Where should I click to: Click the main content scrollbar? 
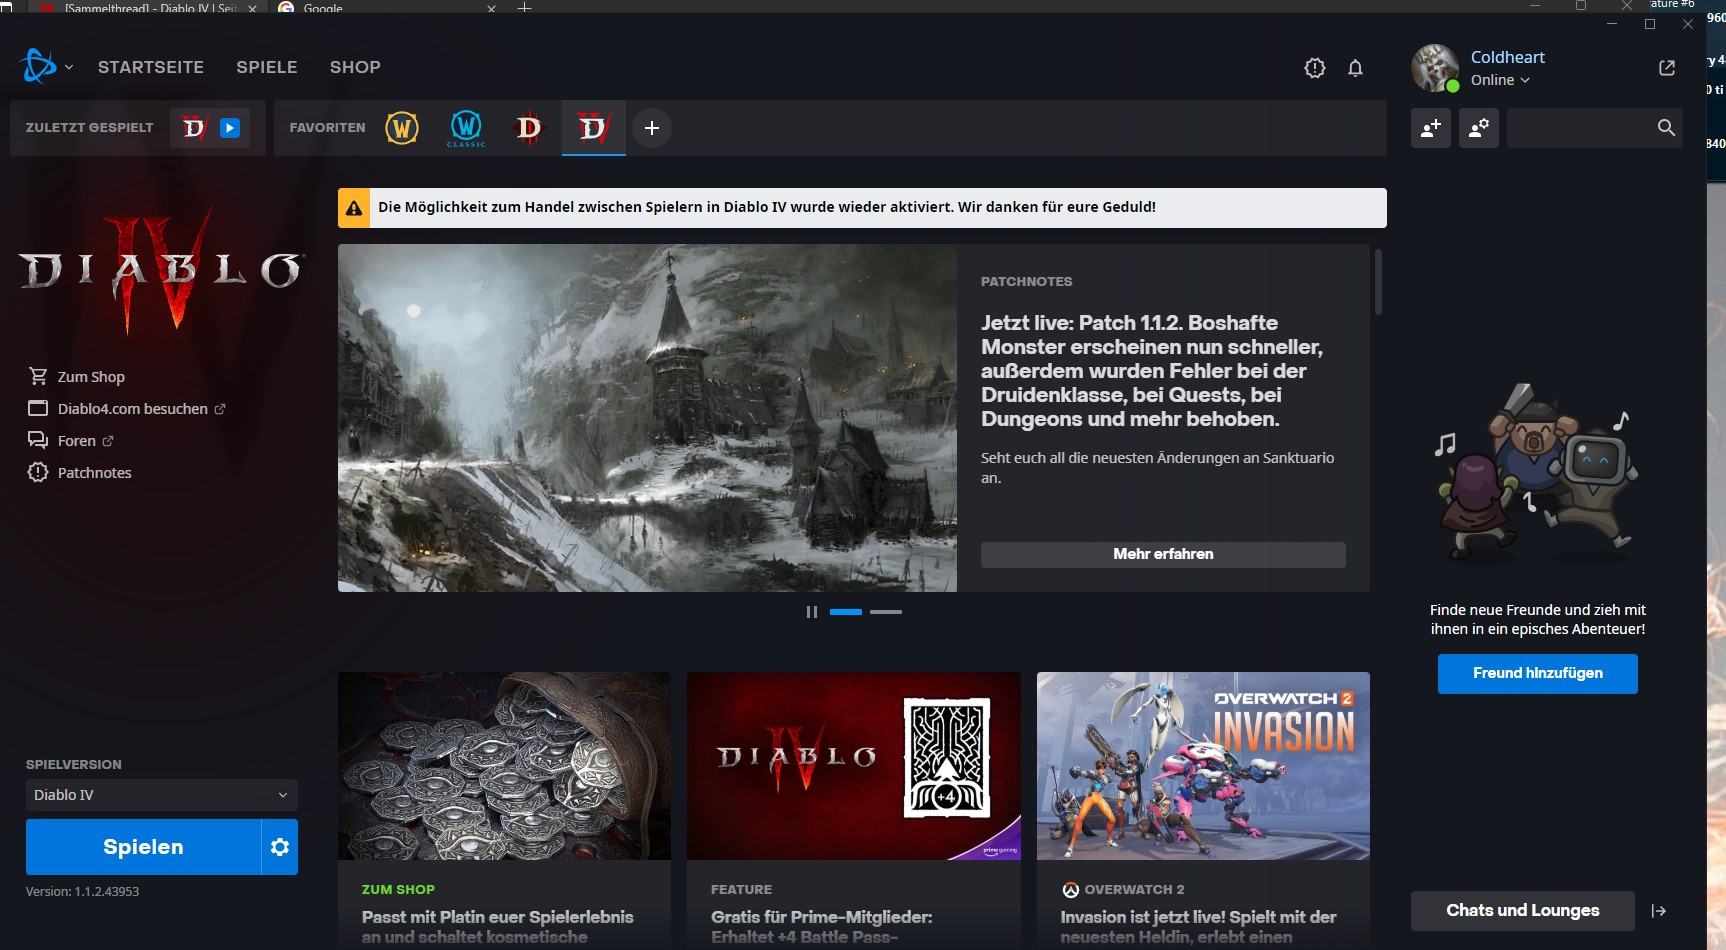[x=1378, y=282]
